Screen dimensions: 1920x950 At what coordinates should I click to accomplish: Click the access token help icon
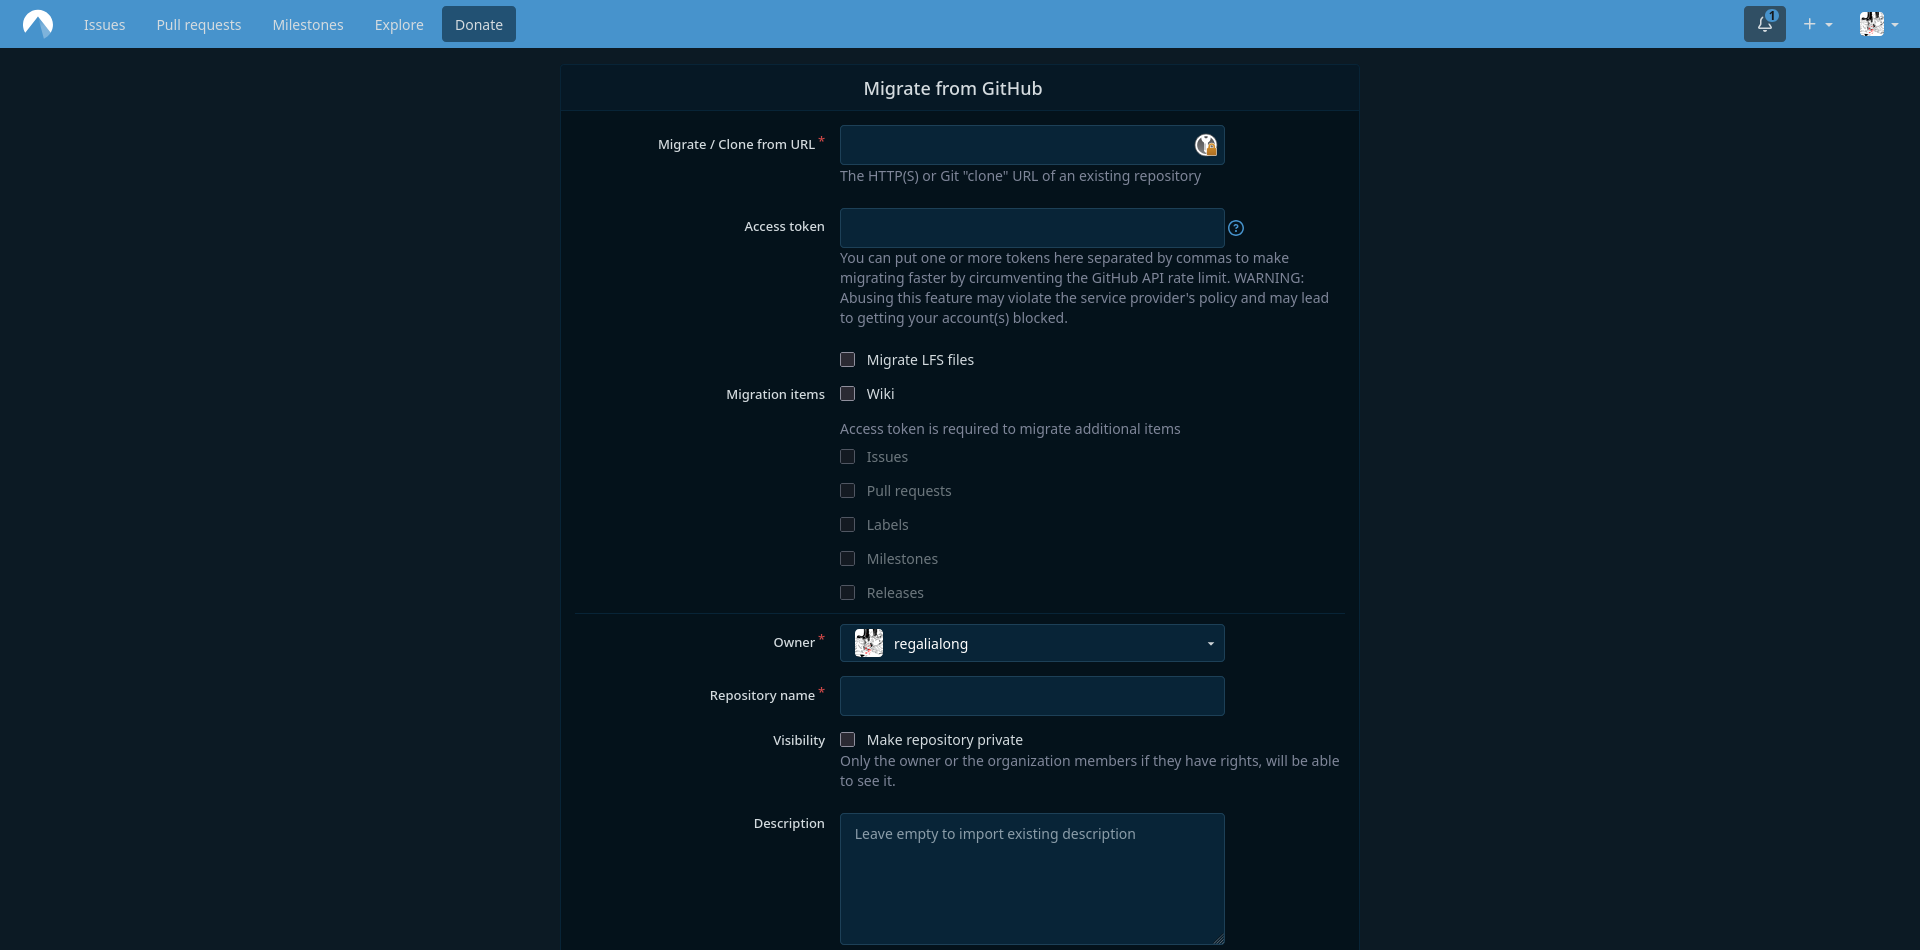[x=1236, y=228]
